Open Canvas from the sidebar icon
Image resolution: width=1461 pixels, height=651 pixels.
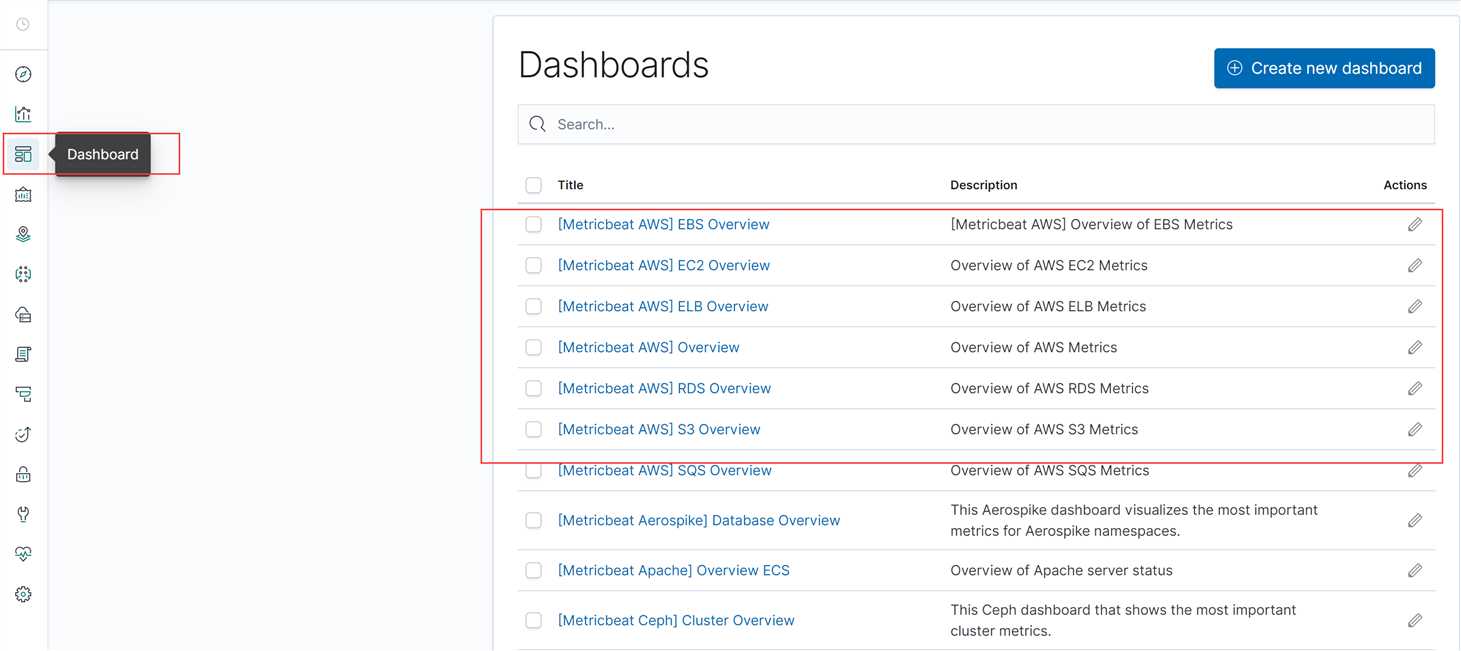coord(23,194)
